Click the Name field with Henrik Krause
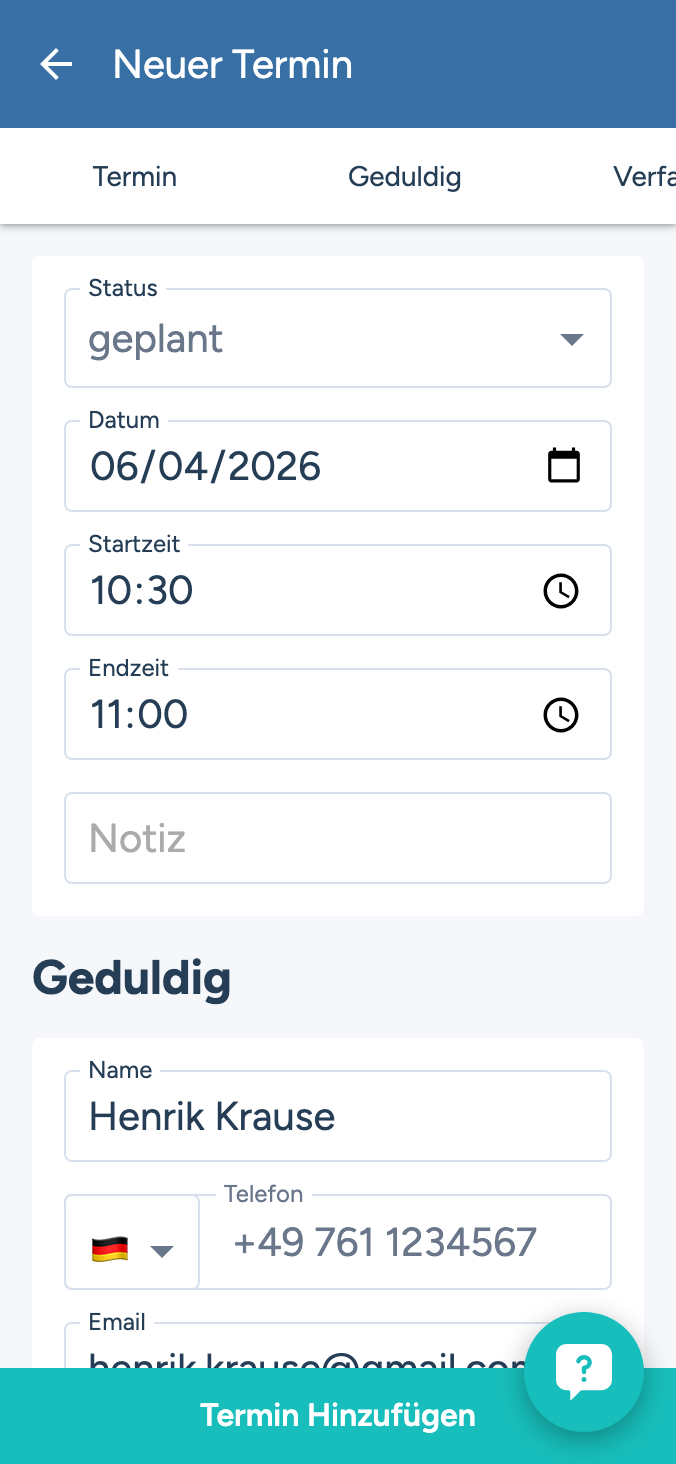The image size is (676, 1464). (x=338, y=1117)
